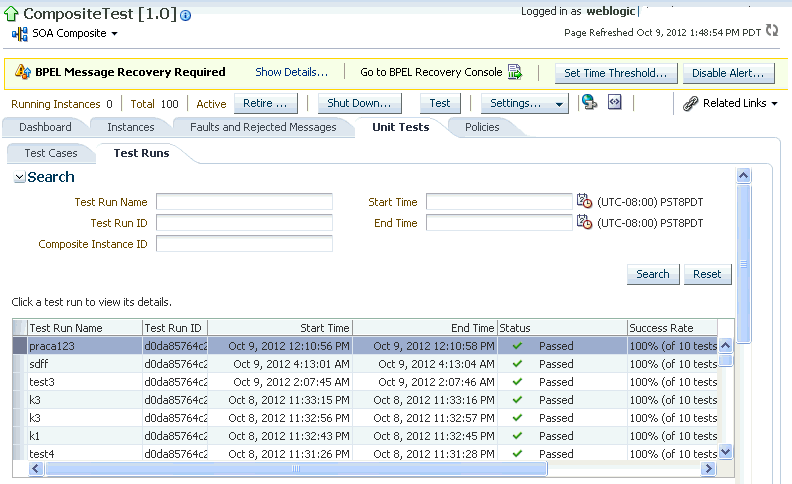
Task: Select the Unit Tests tab
Action: (401, 127)
